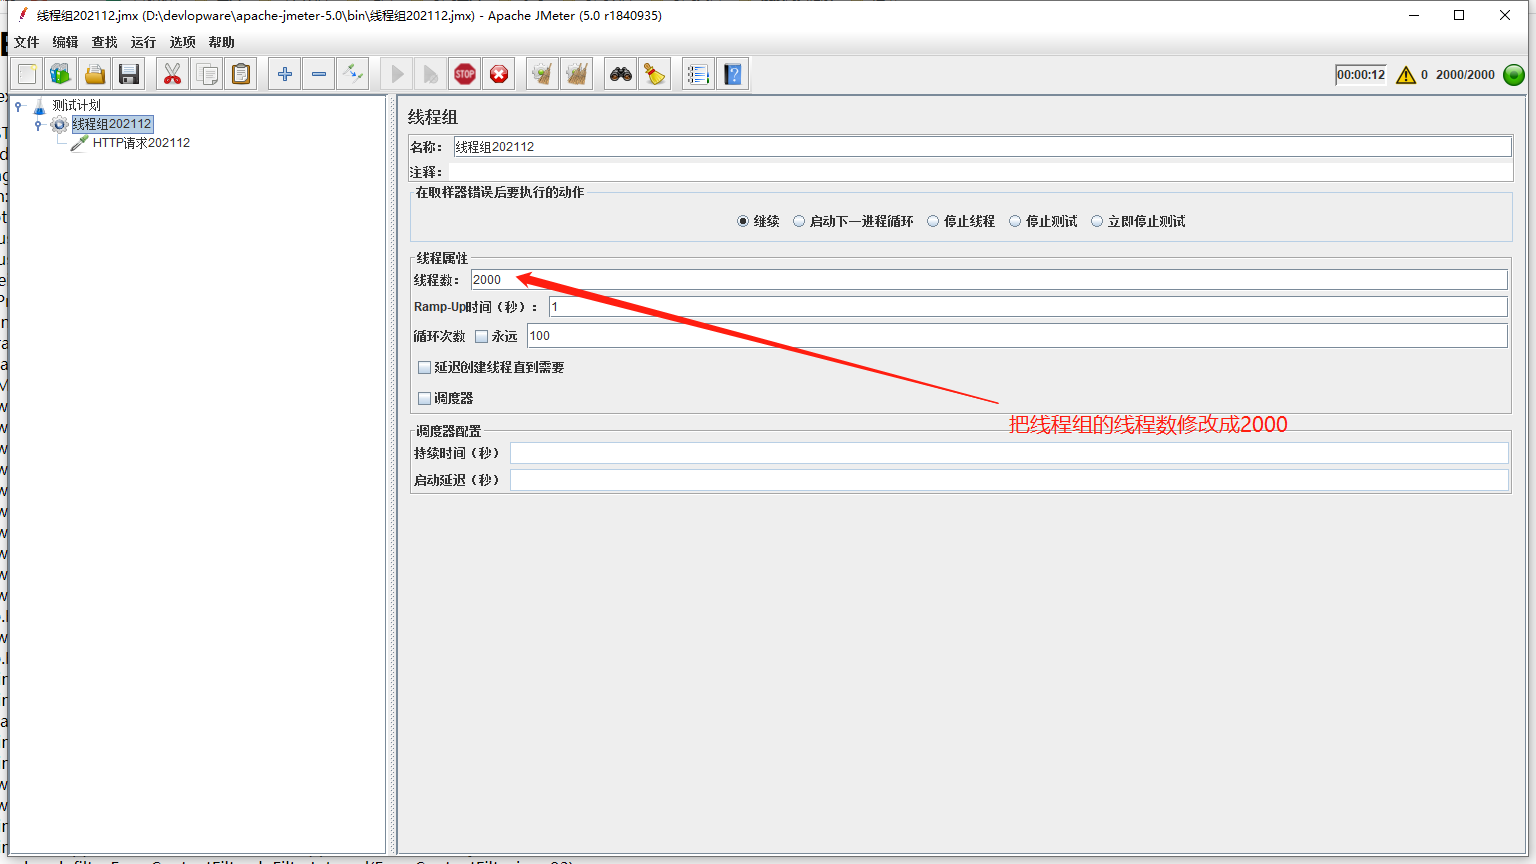Image resolution: width=1536 pixels, height=864 pixels.
Task: Open the Function Helper list icon
Action: 699,74
